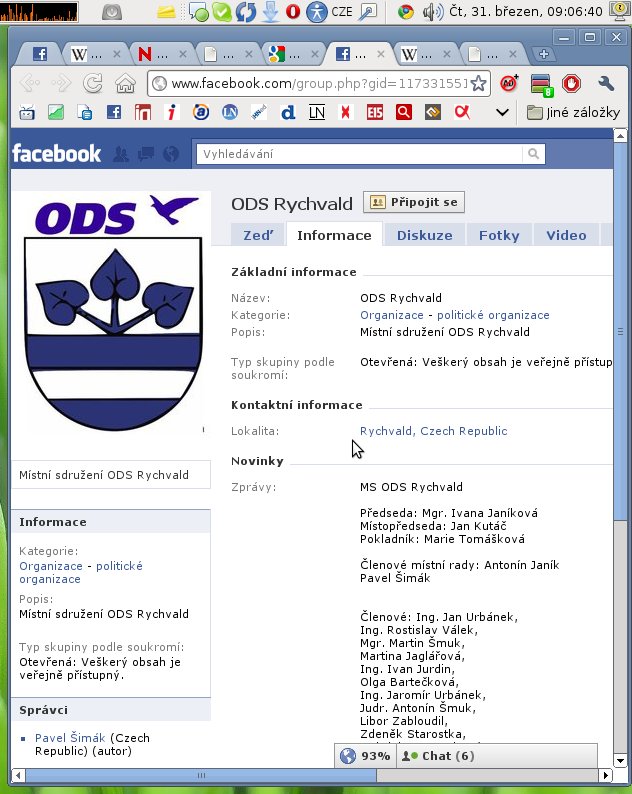Image resolution: width=632 pixels, height=794 pixels.
Task: Click the red stop-hand extension icon
Action: [x=572, y=84]
